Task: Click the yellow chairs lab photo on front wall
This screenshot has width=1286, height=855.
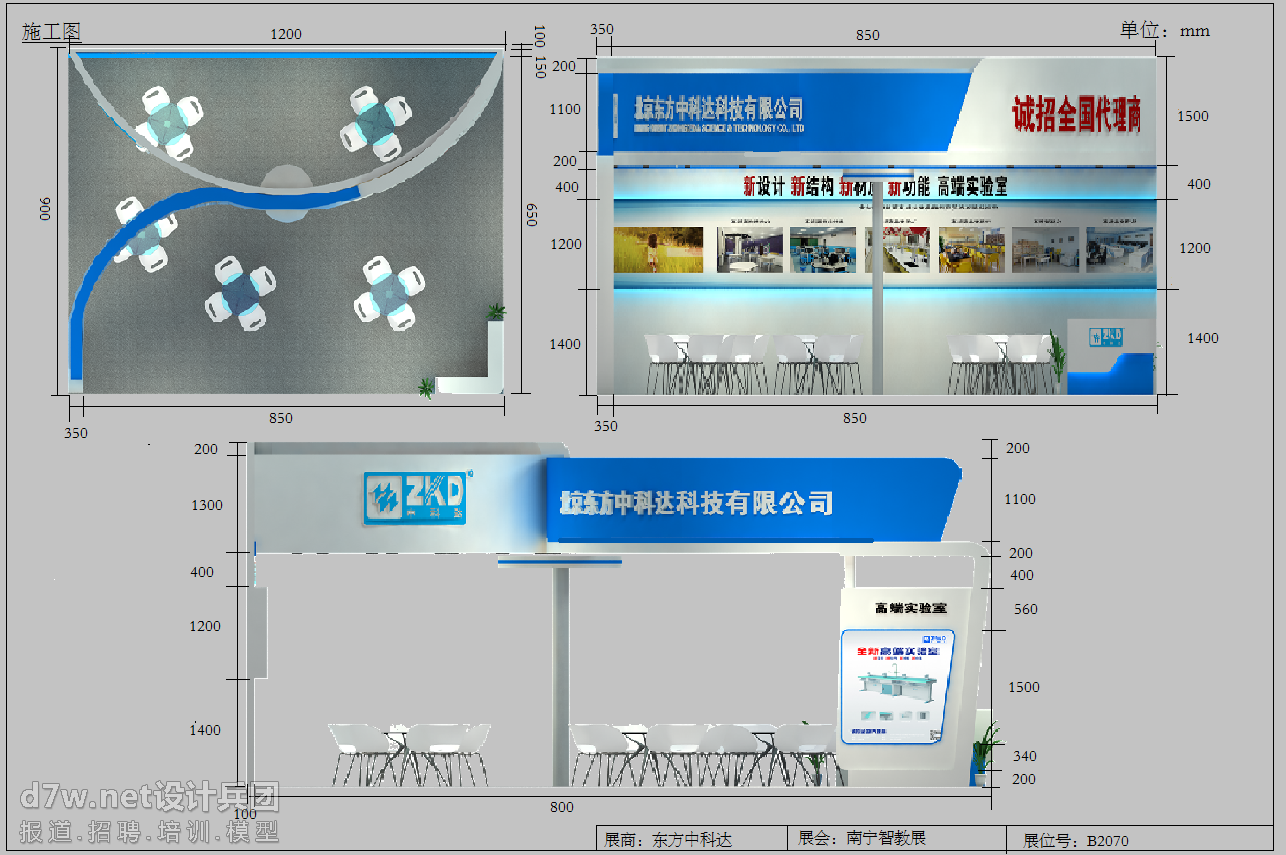Action: pyautogui.click(x=971, y=249)
